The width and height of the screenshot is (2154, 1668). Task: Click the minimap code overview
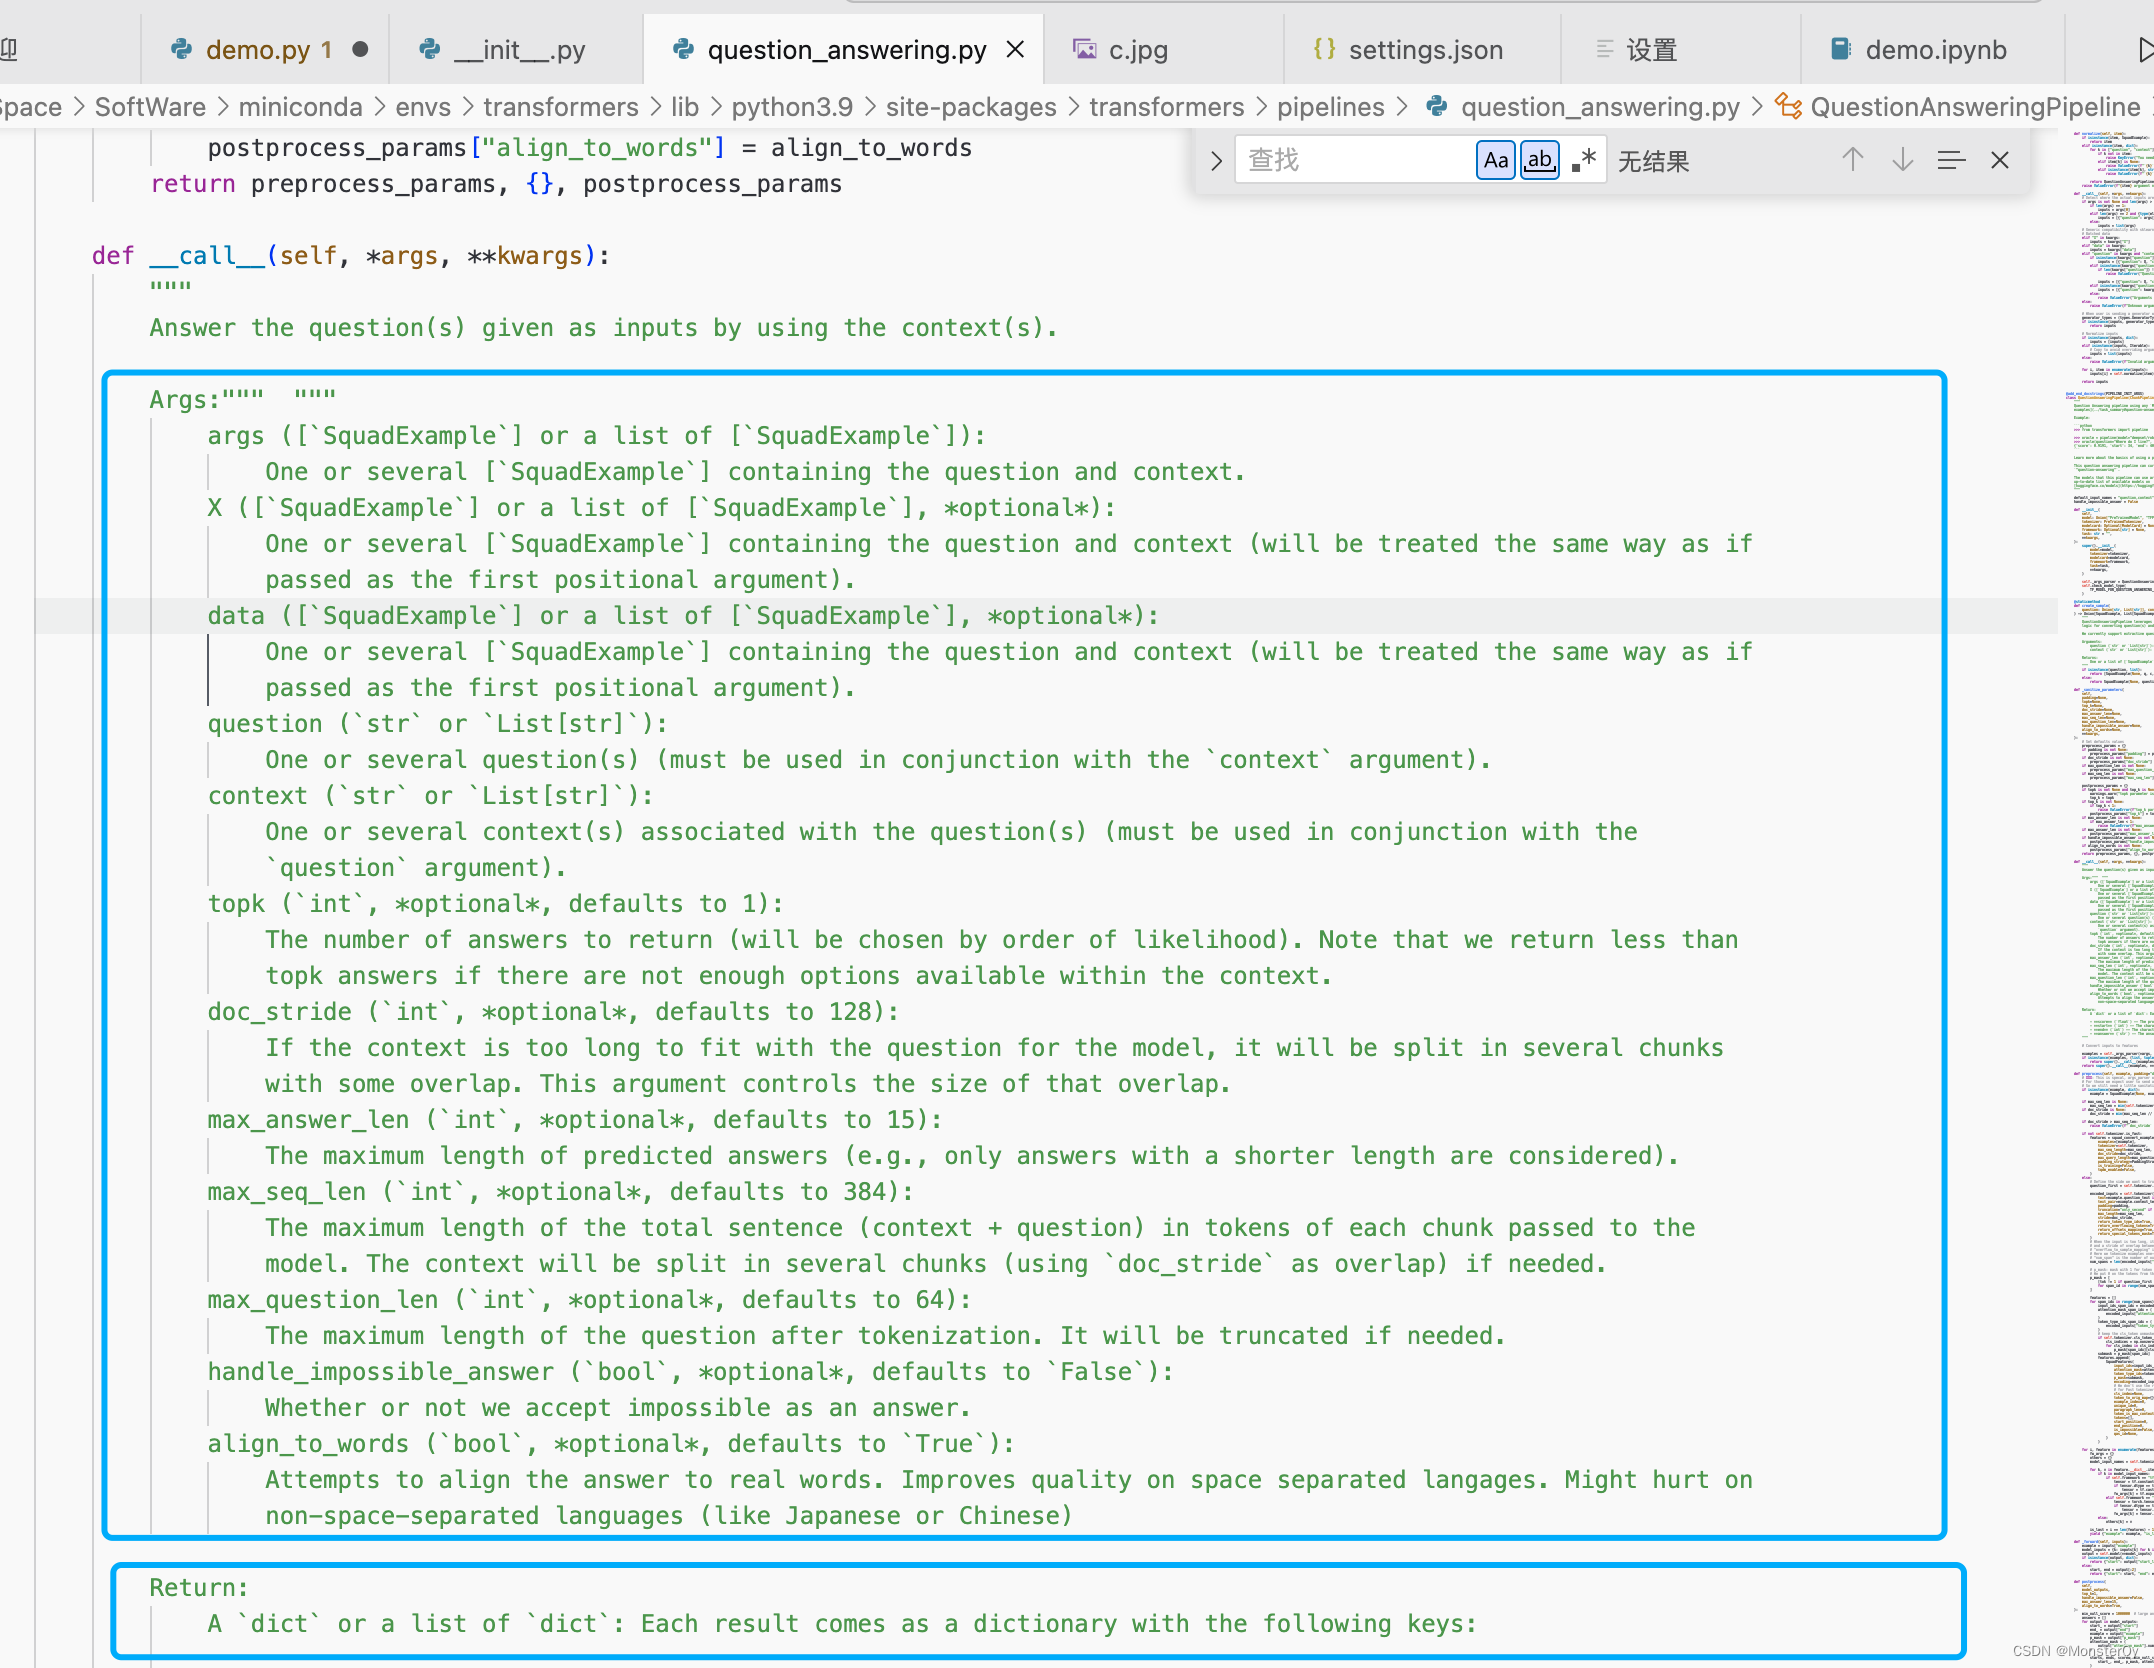point(2108,900)
